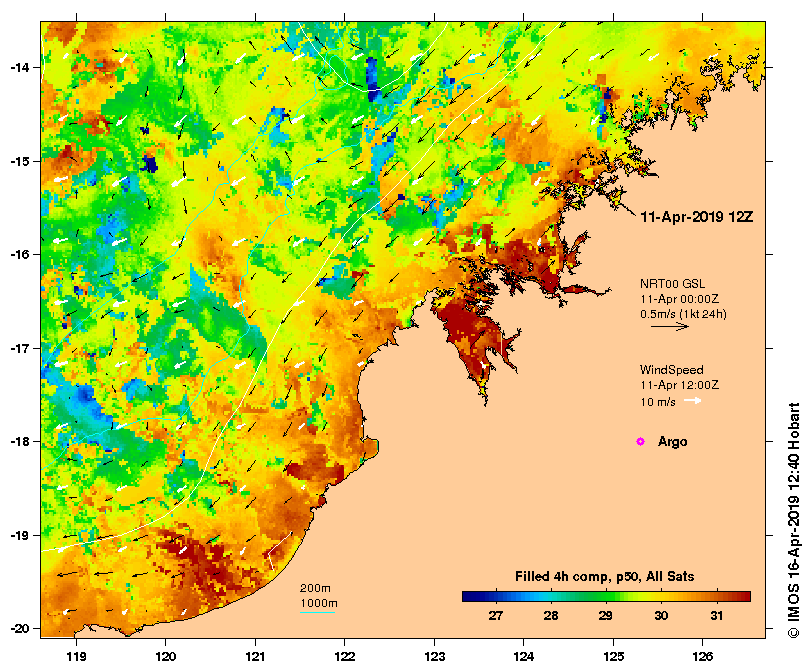Click the latitude label -18

tap(20, 442)
